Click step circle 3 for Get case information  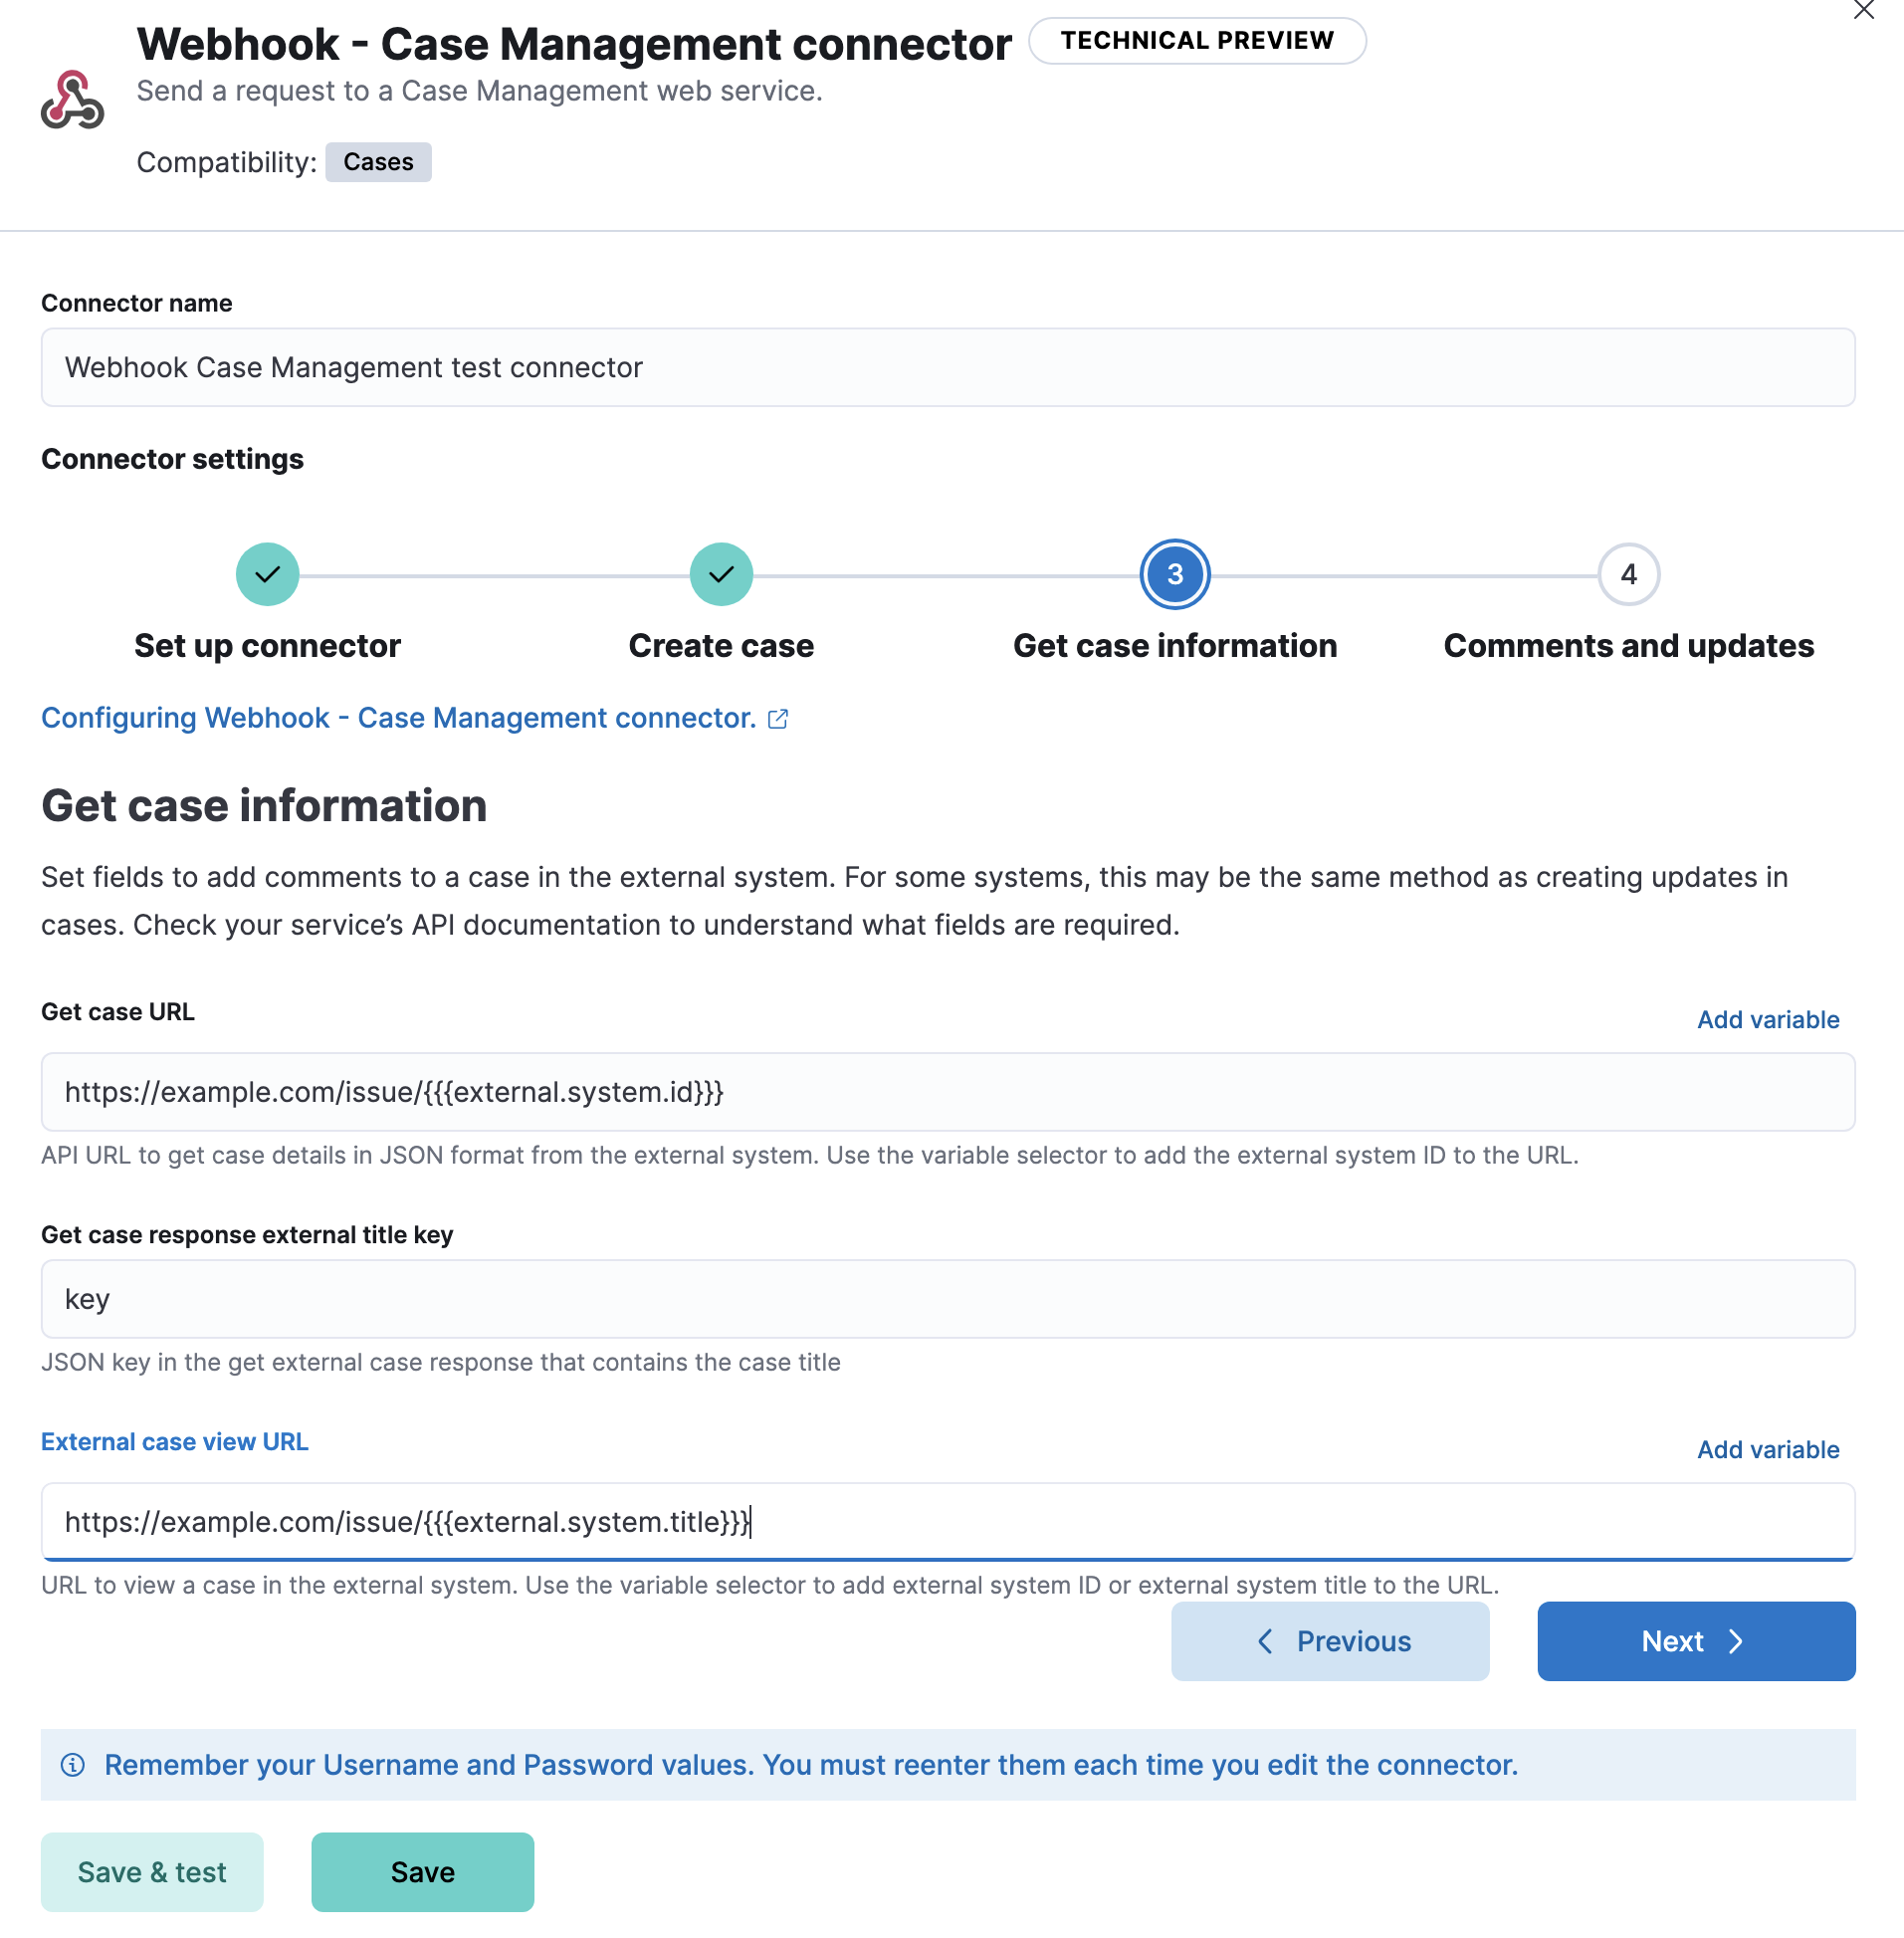(x=1175, y=574)
